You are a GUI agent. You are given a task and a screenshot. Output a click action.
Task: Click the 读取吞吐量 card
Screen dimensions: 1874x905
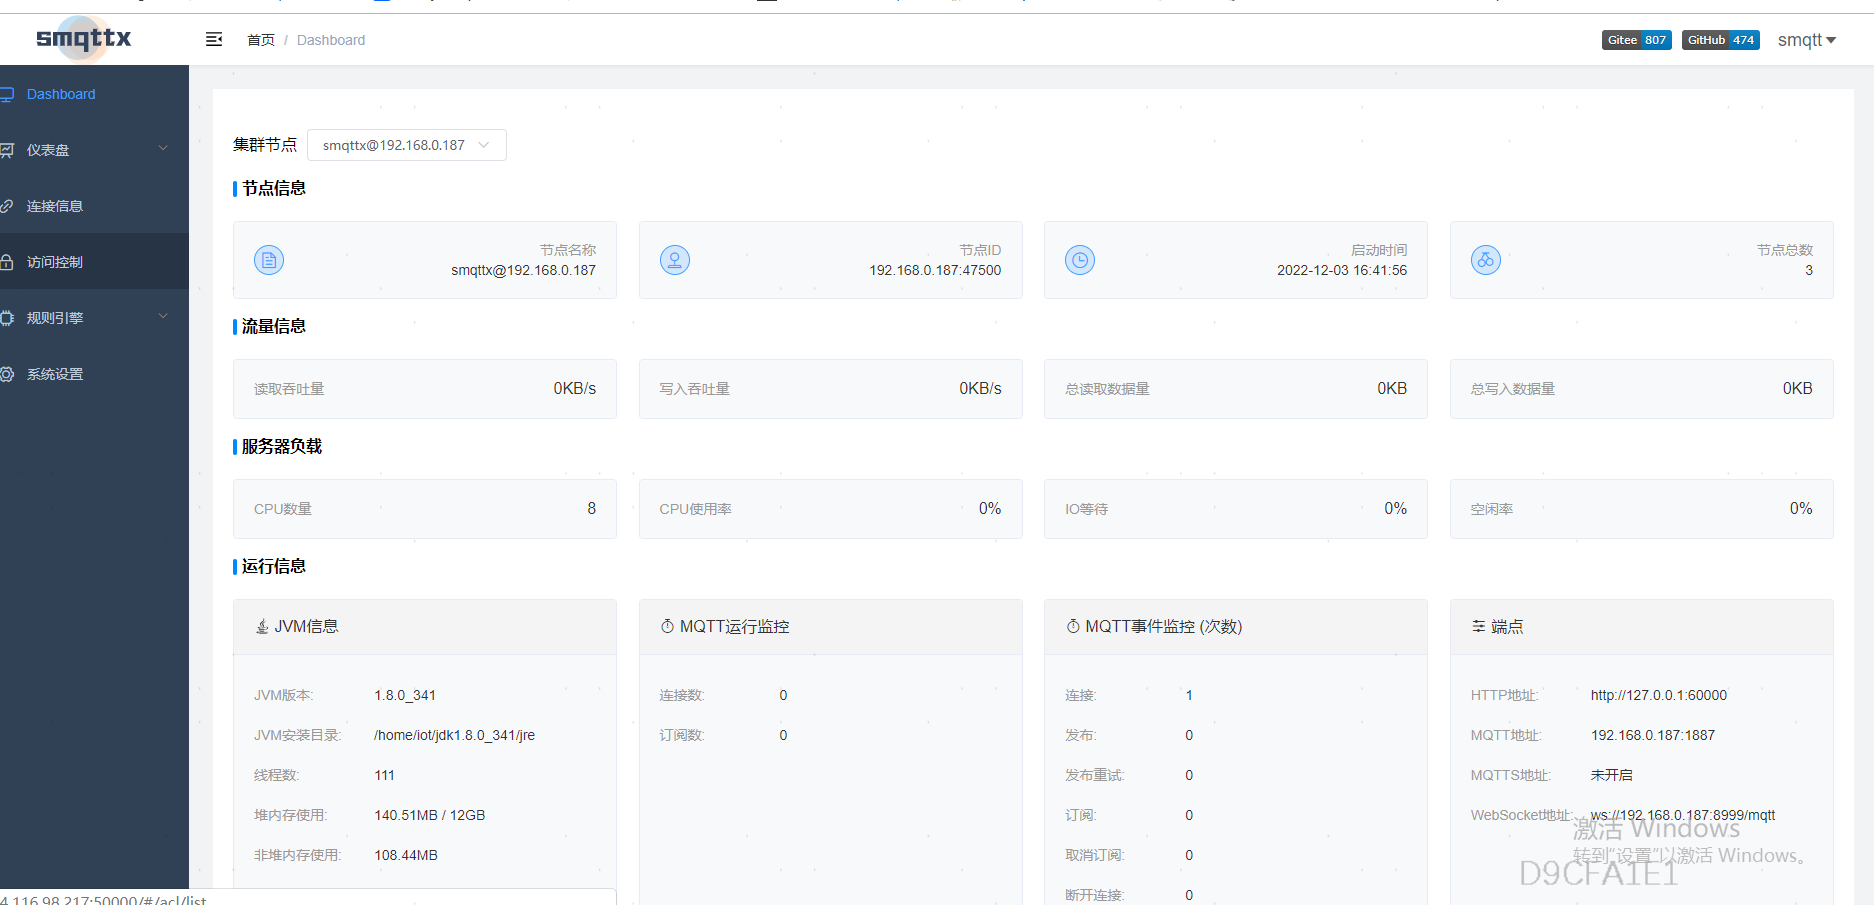click(425, 389)
